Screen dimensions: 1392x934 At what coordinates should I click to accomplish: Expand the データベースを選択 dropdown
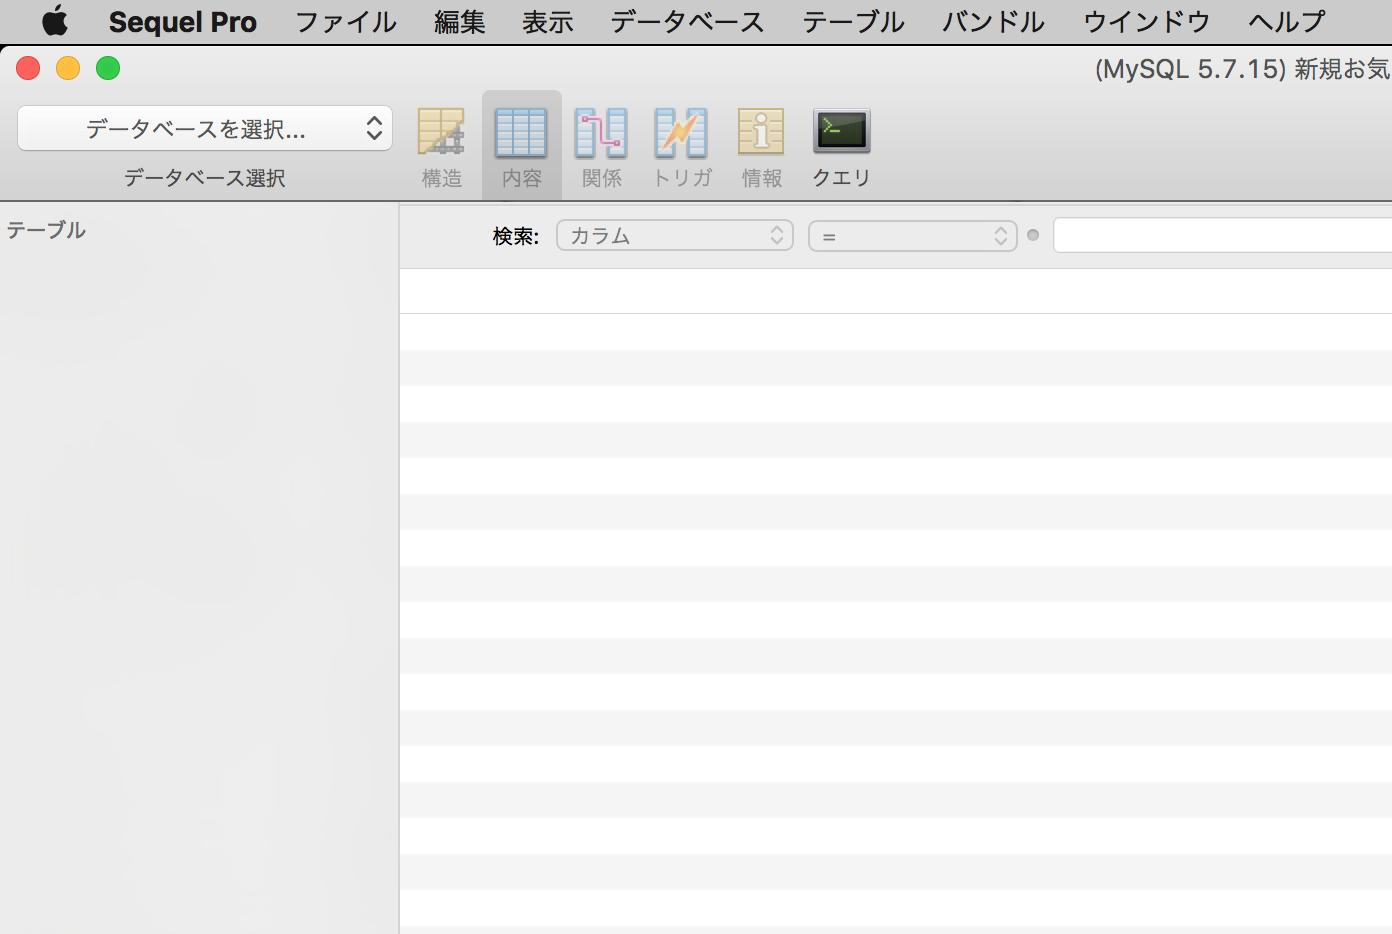click(x=205, y=129)
